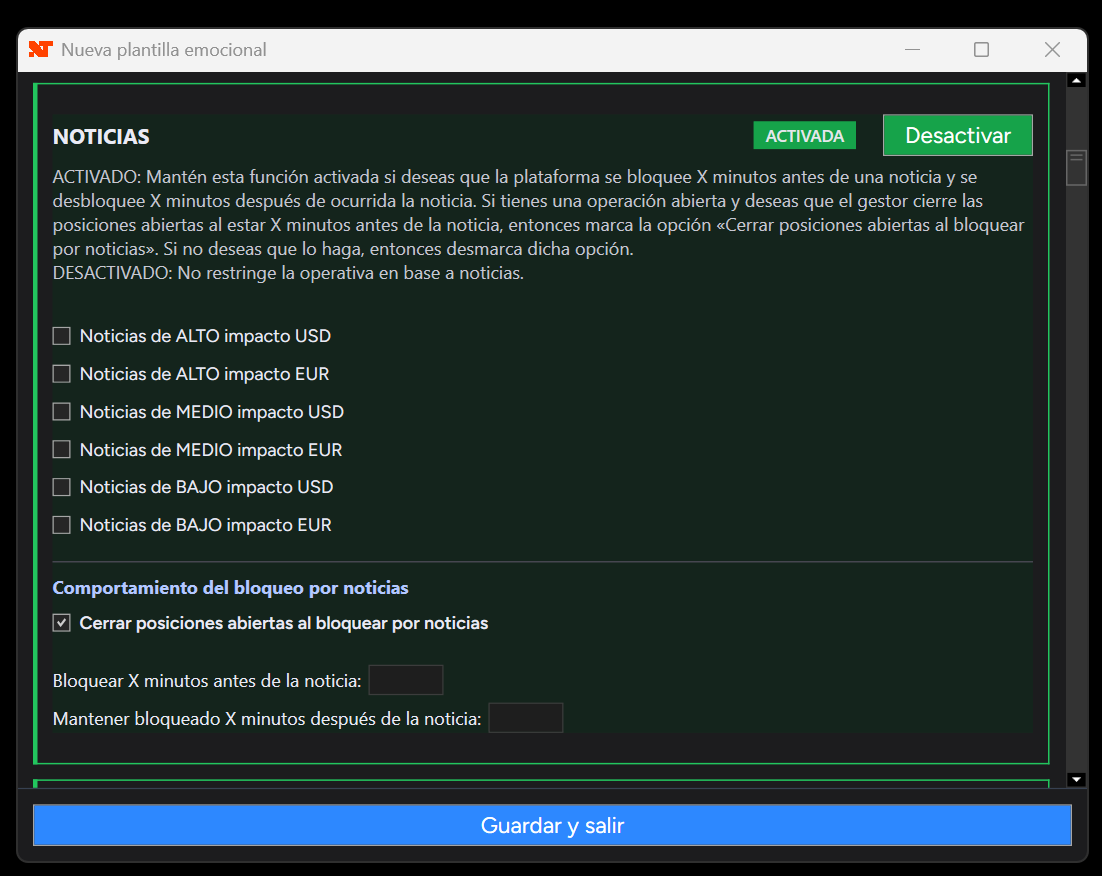Click the NinjaTrader logo icon in title bar
This screenshot has width=1102, height=876.
point(41,49)
